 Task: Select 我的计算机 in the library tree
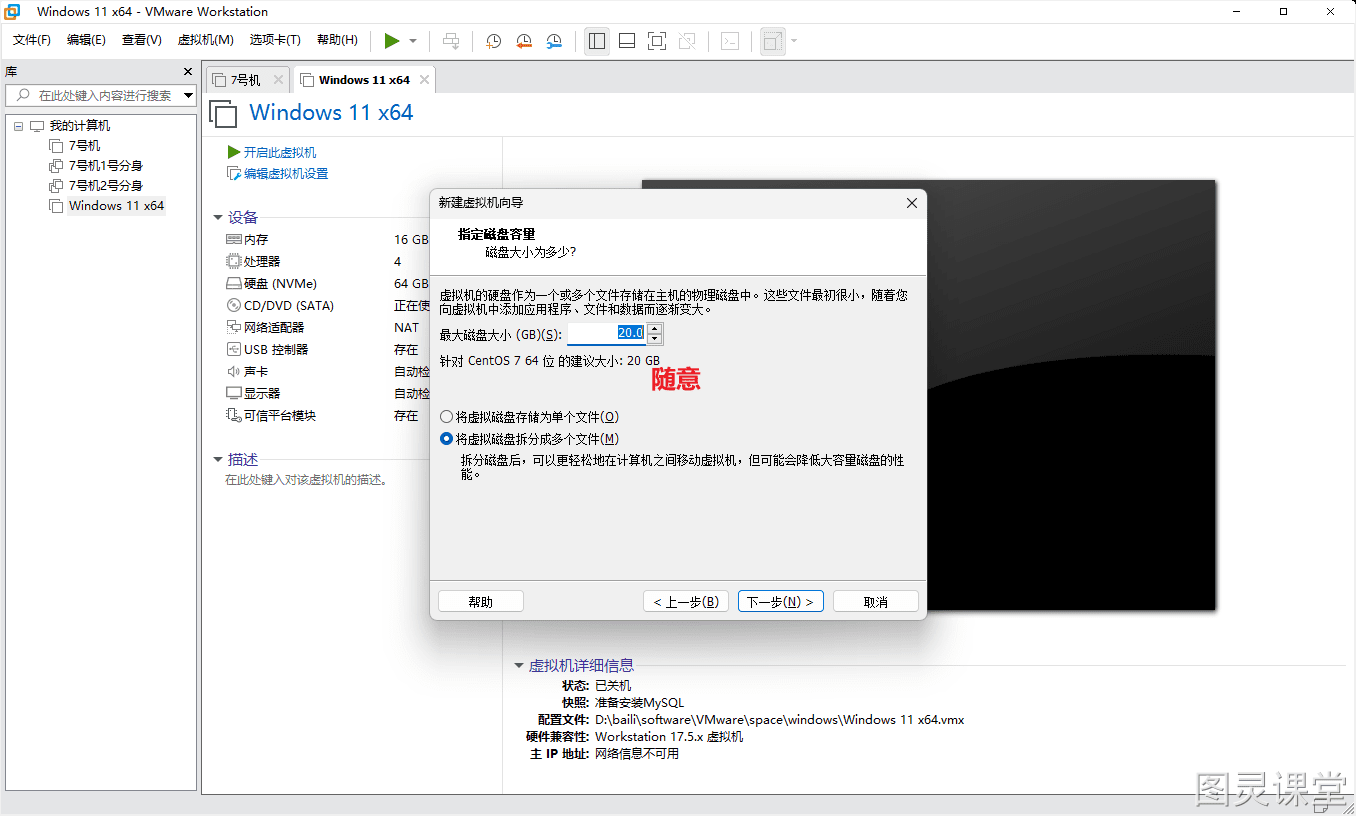[80, 126]
